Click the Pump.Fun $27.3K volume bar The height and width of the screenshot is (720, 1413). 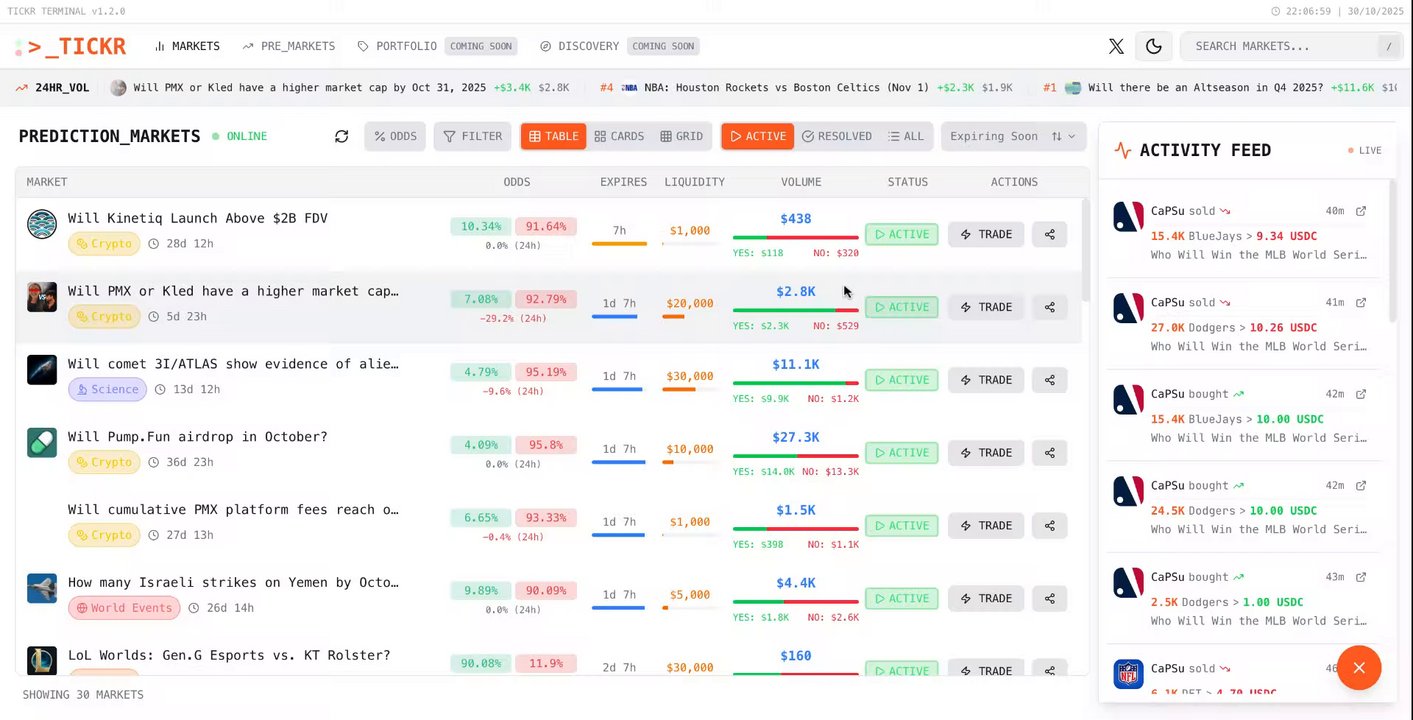796,456
